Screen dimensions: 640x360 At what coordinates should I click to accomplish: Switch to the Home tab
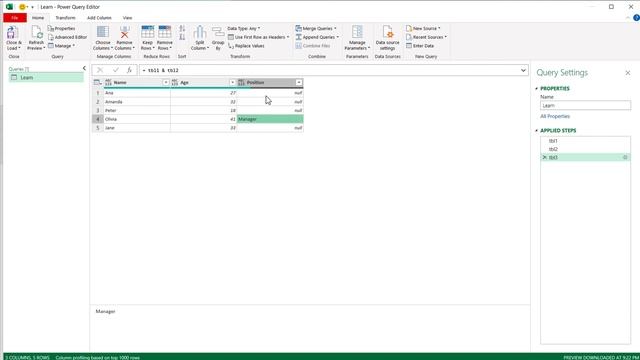tap(38, 18)
